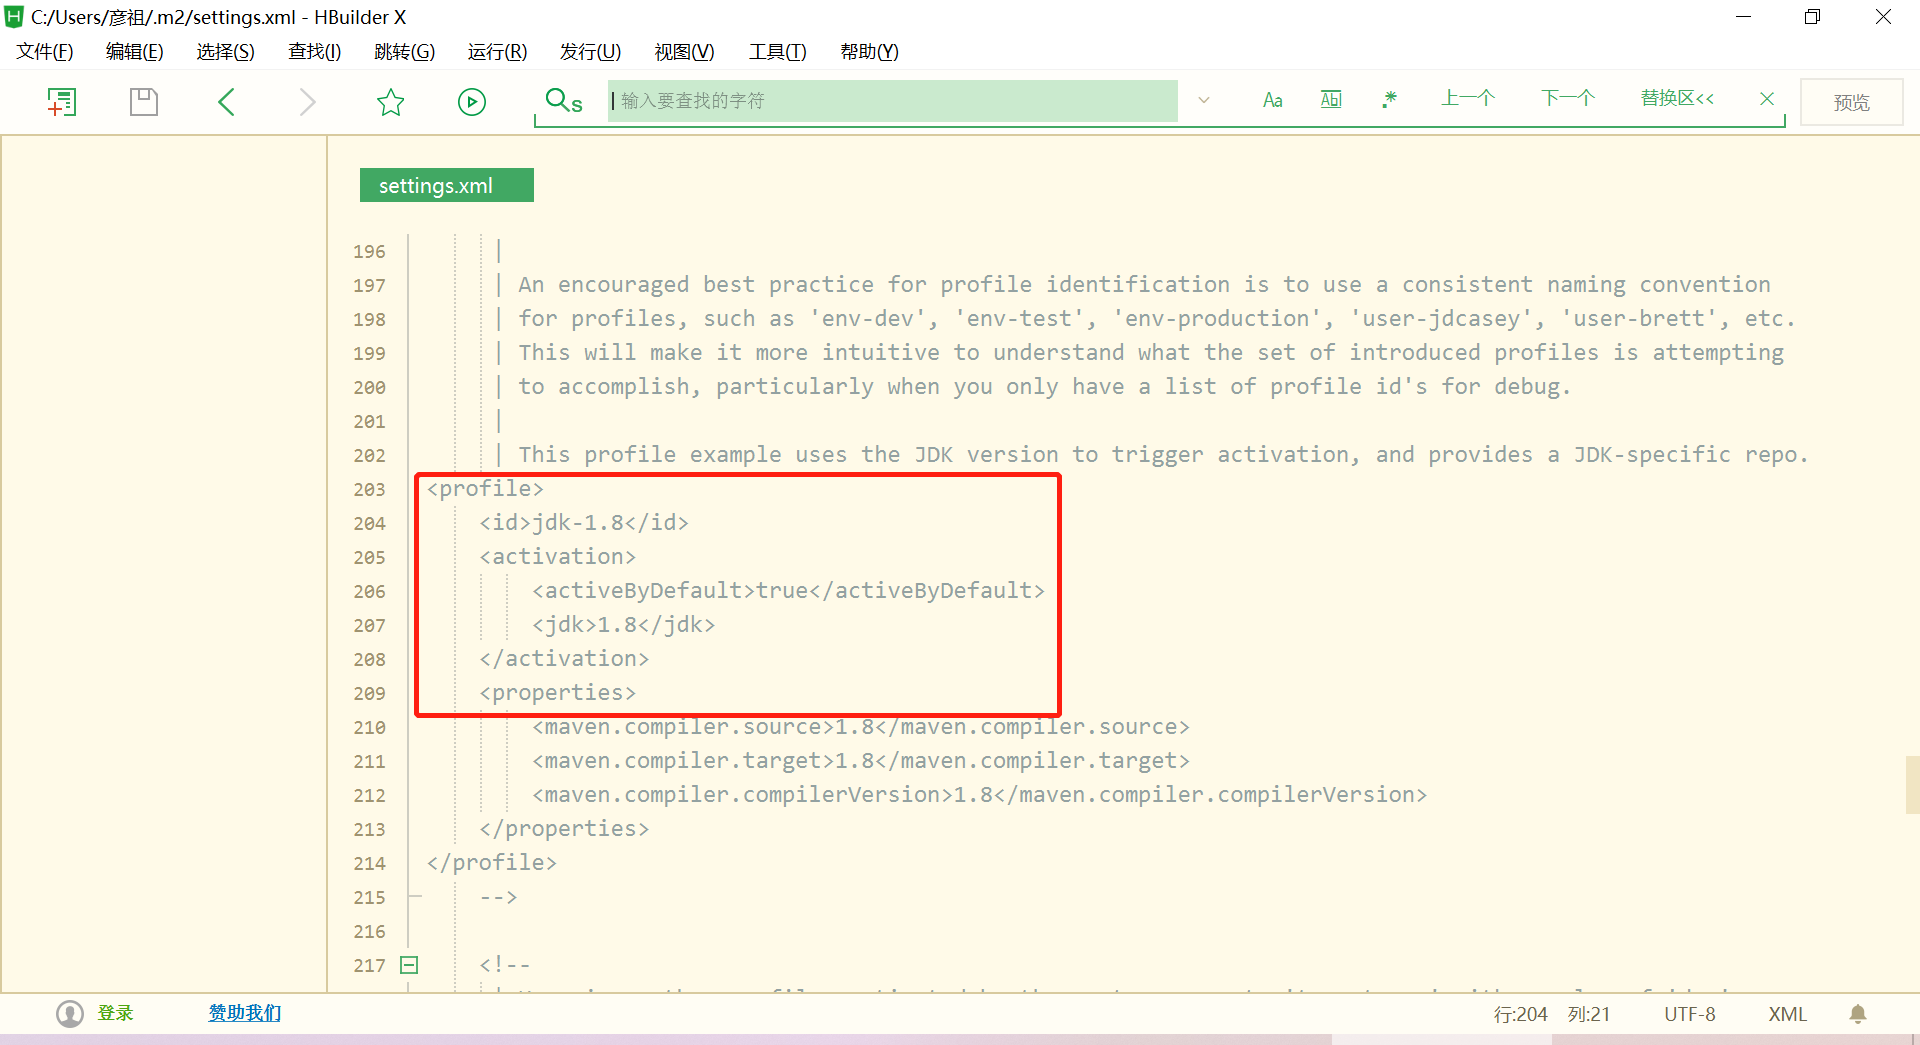Toggle regular expression search option
The height and width of the screenshot is (1045, 1920).
(x=1389, y=99)
